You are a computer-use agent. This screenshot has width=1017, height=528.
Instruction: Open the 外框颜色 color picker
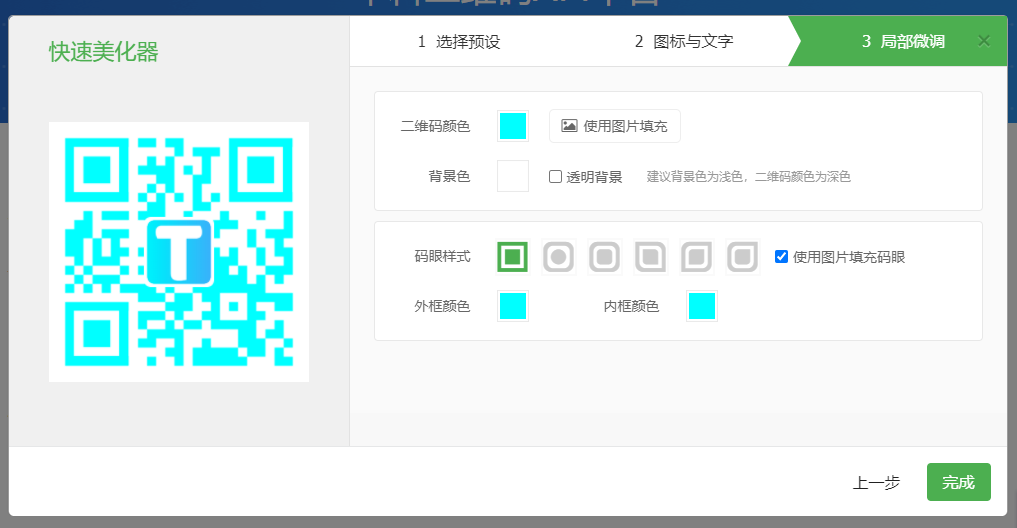click(513, 306)
